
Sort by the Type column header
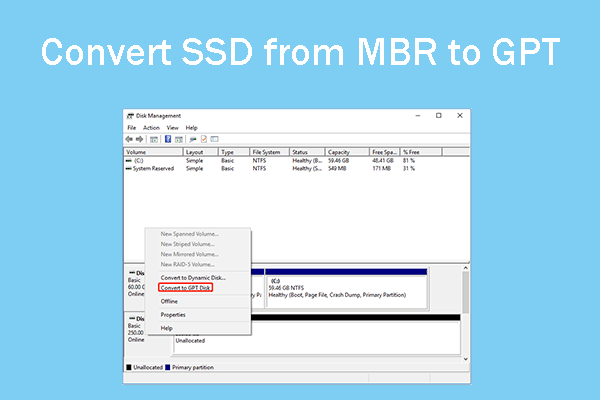click(234, 152)
